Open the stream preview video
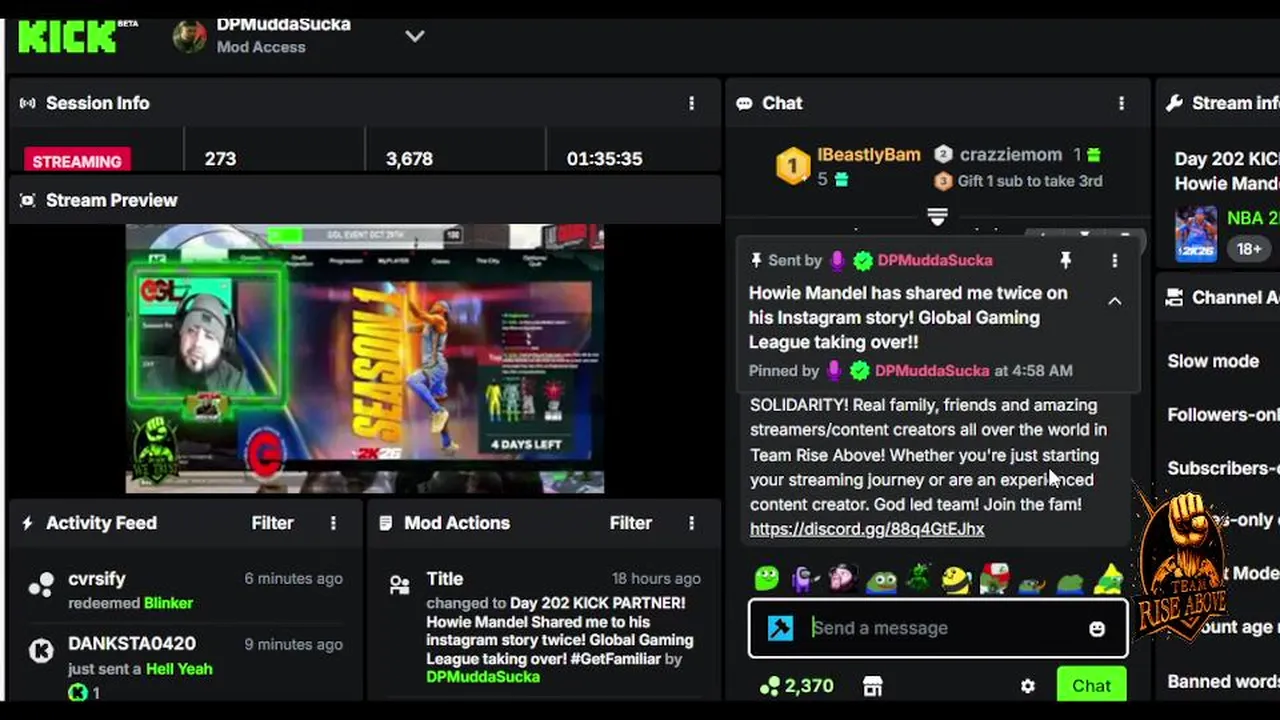Viewport: 1280px width, 720px height. point(365,359)
